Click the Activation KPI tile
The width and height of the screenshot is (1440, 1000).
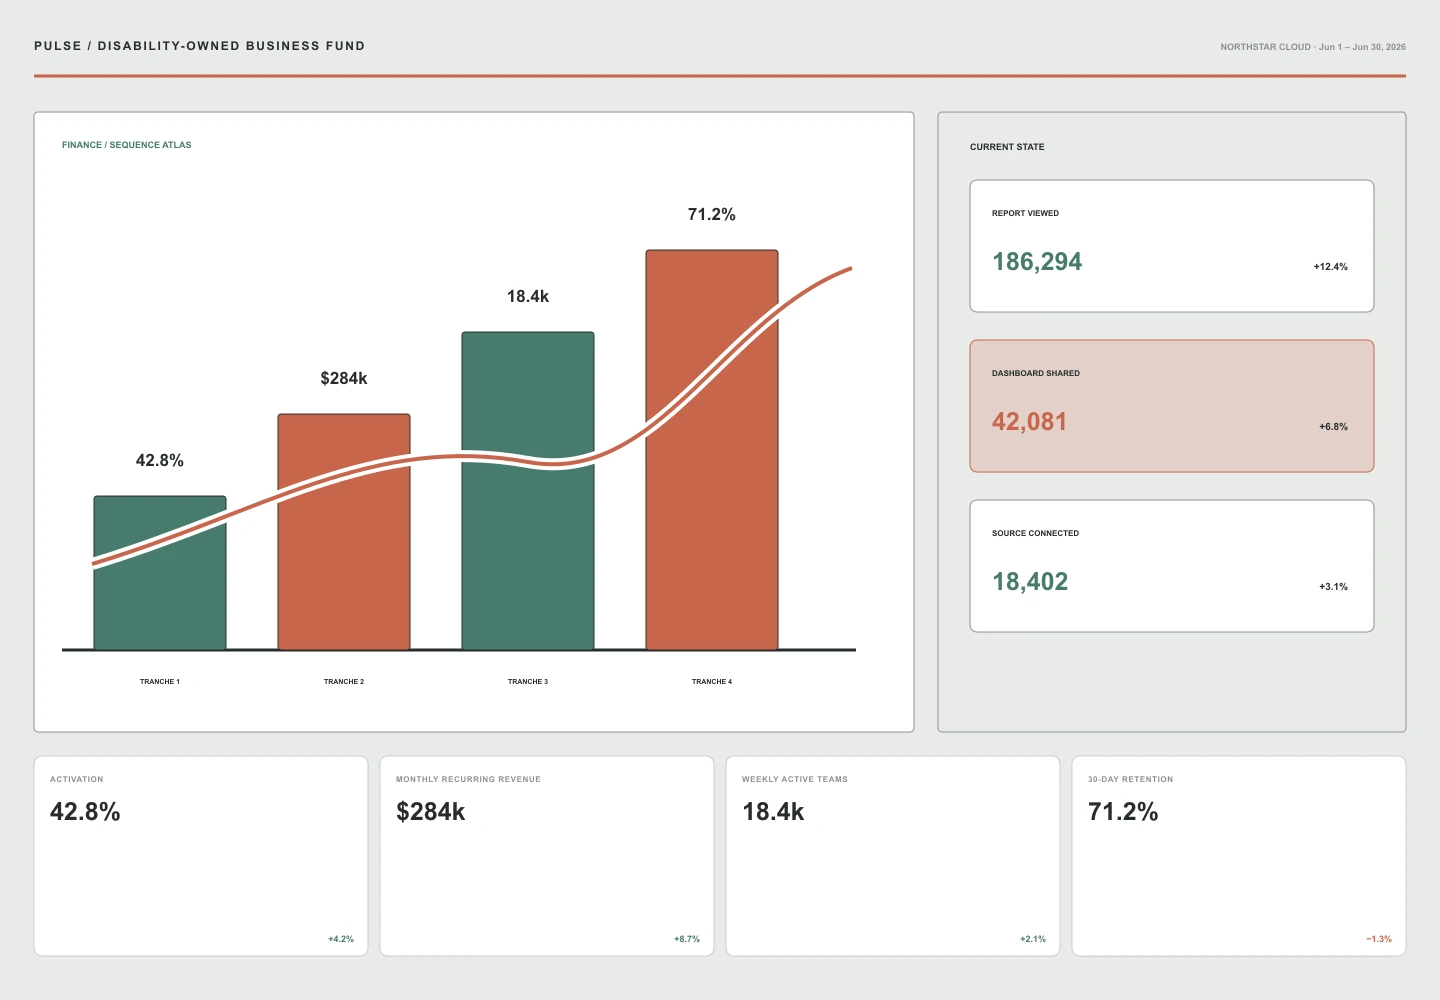[201, 856]
